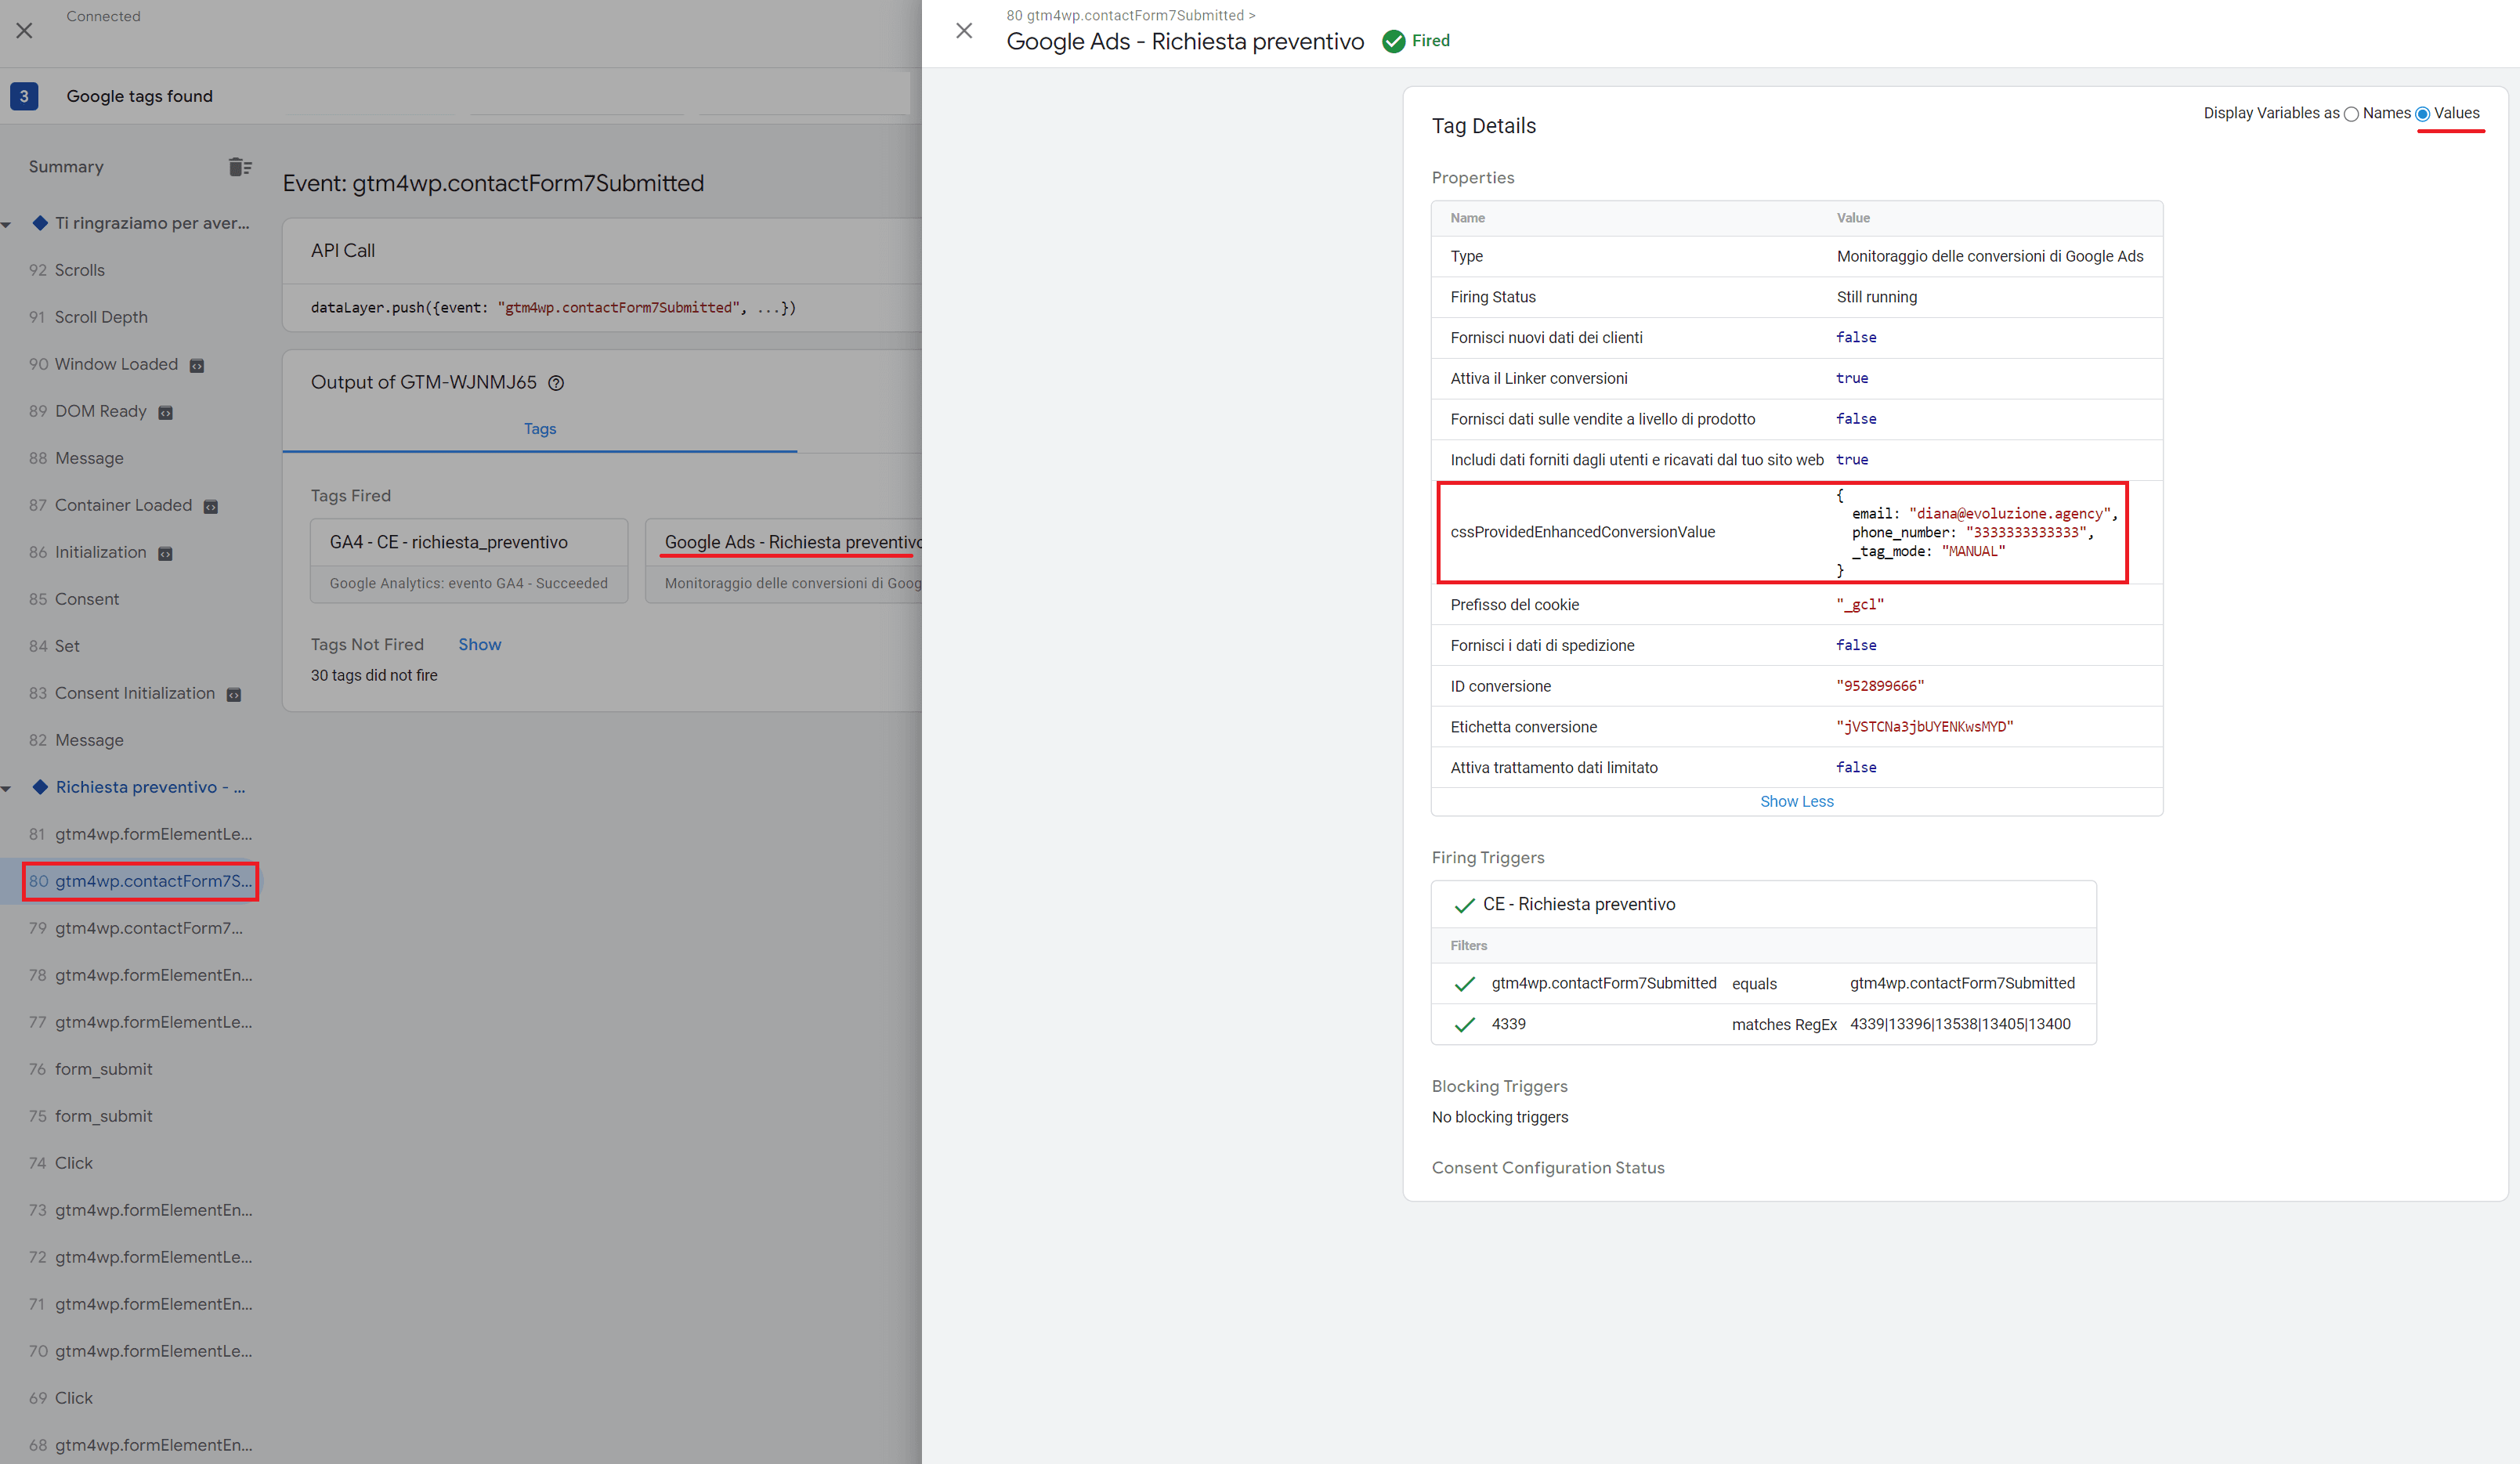Click the Consent Configuration Status heading

tap(1548, 1168)
